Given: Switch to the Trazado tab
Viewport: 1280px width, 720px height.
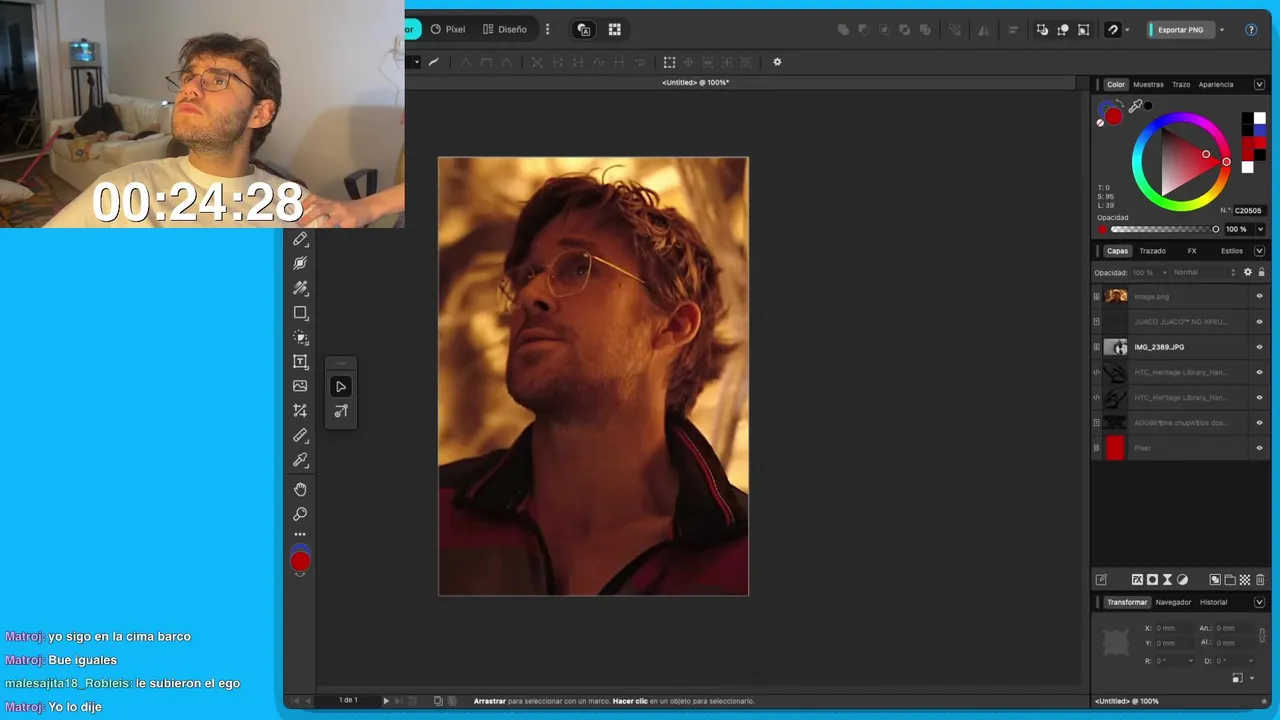Looking at the screenshot, I should coord(1152,251).
